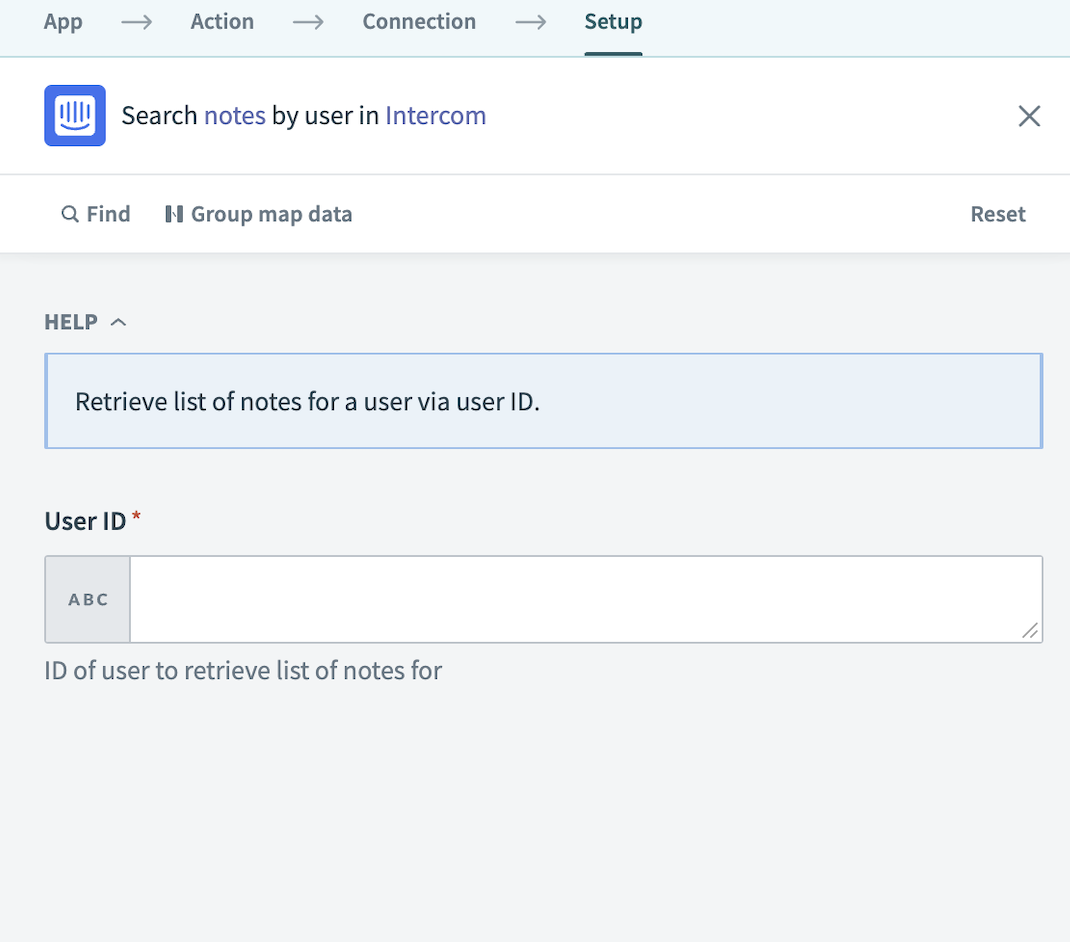Click the help description box

[x=544, y=400]
